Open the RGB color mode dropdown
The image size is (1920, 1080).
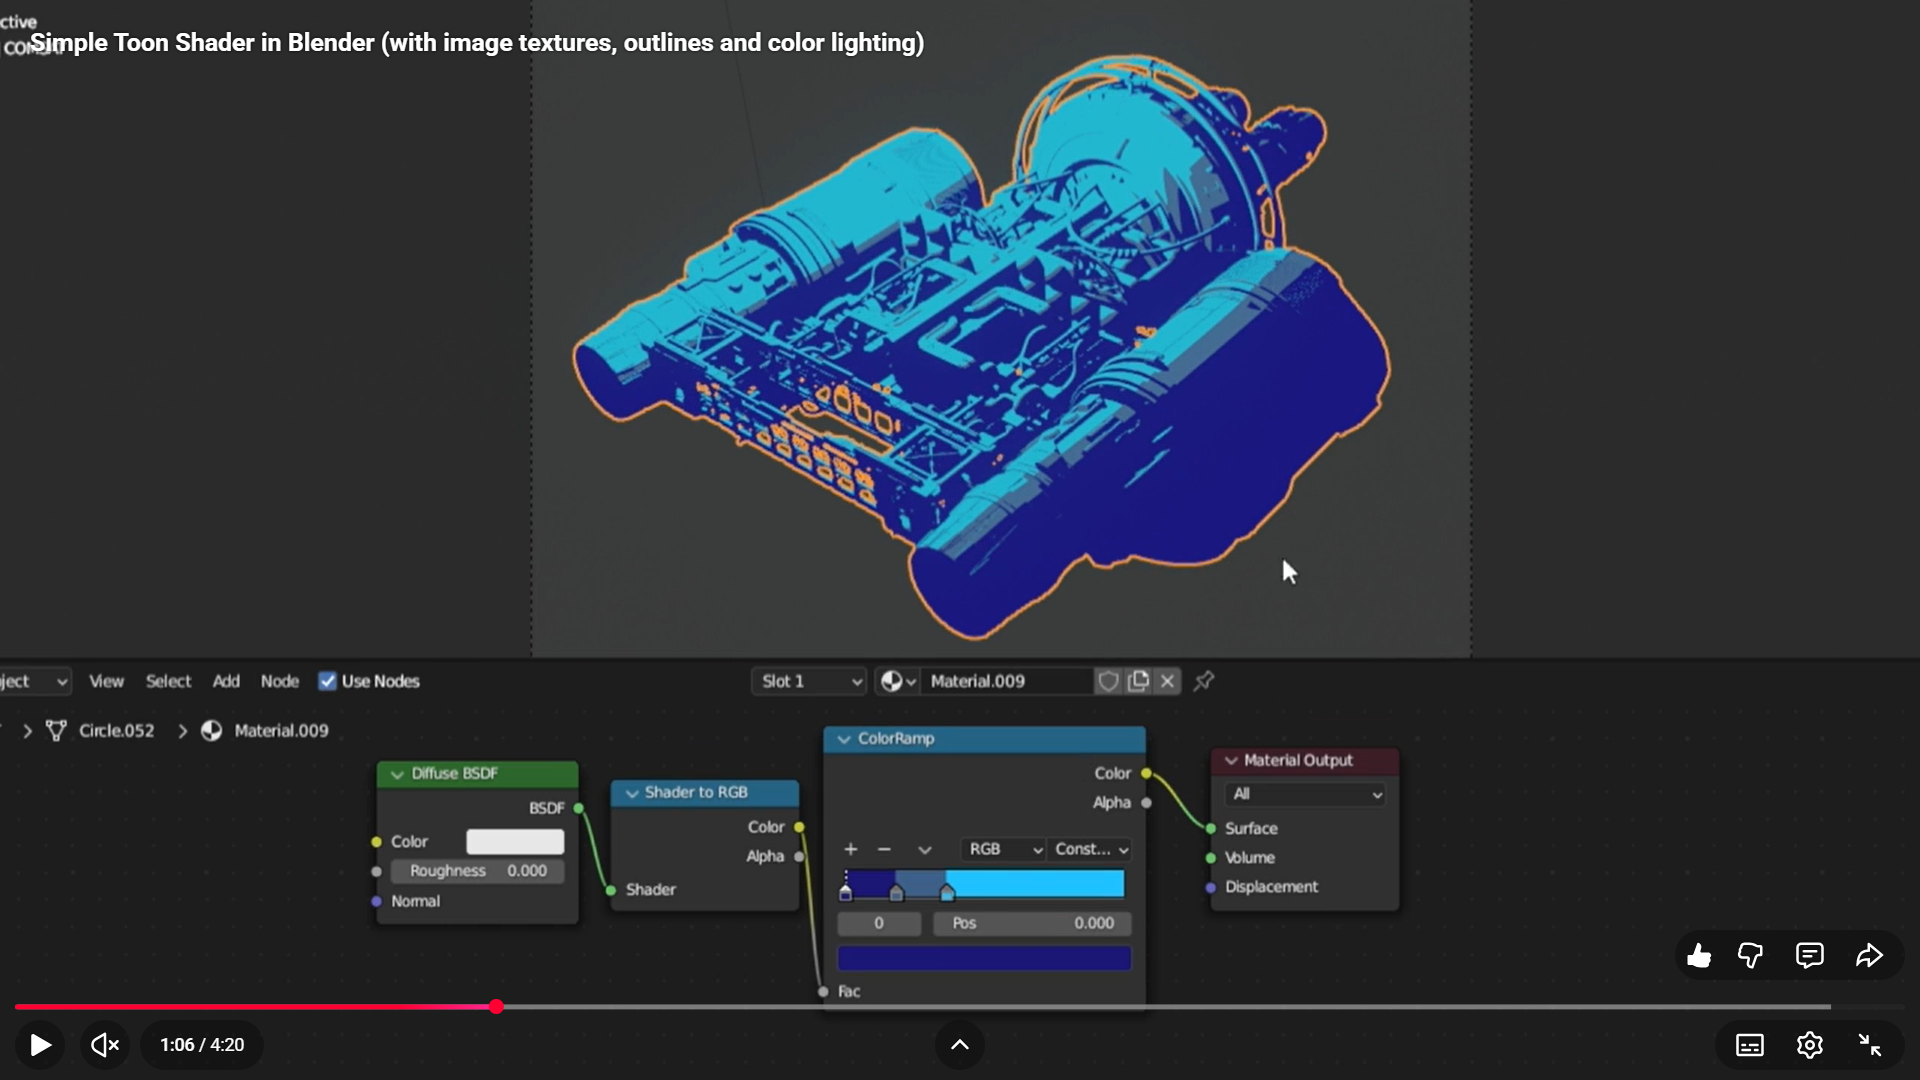pos(1003,849)
